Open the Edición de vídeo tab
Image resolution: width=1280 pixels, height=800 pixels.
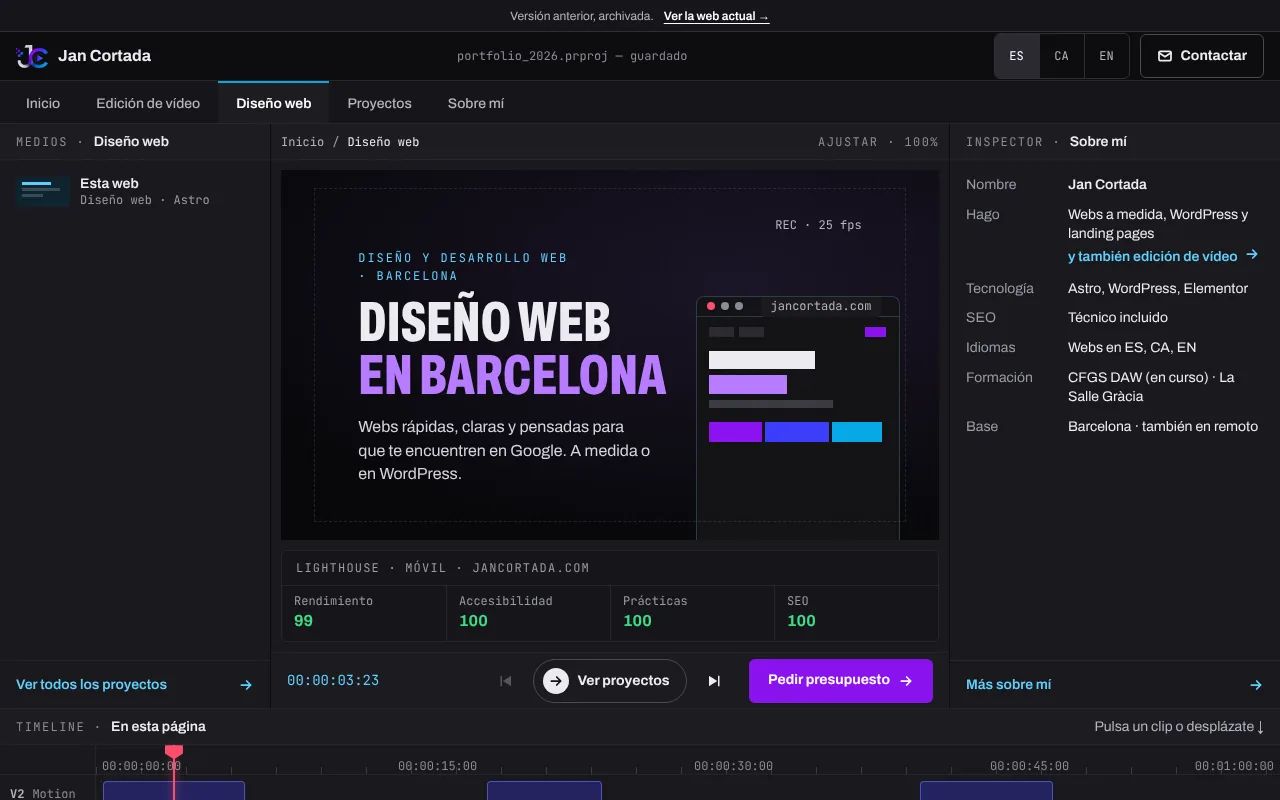(148, 103)
